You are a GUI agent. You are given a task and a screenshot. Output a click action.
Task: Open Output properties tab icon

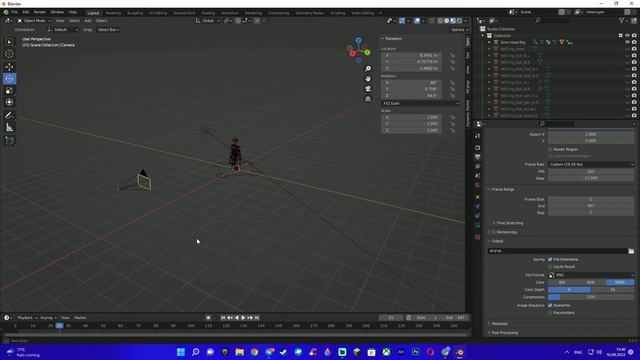pos(478,157)
